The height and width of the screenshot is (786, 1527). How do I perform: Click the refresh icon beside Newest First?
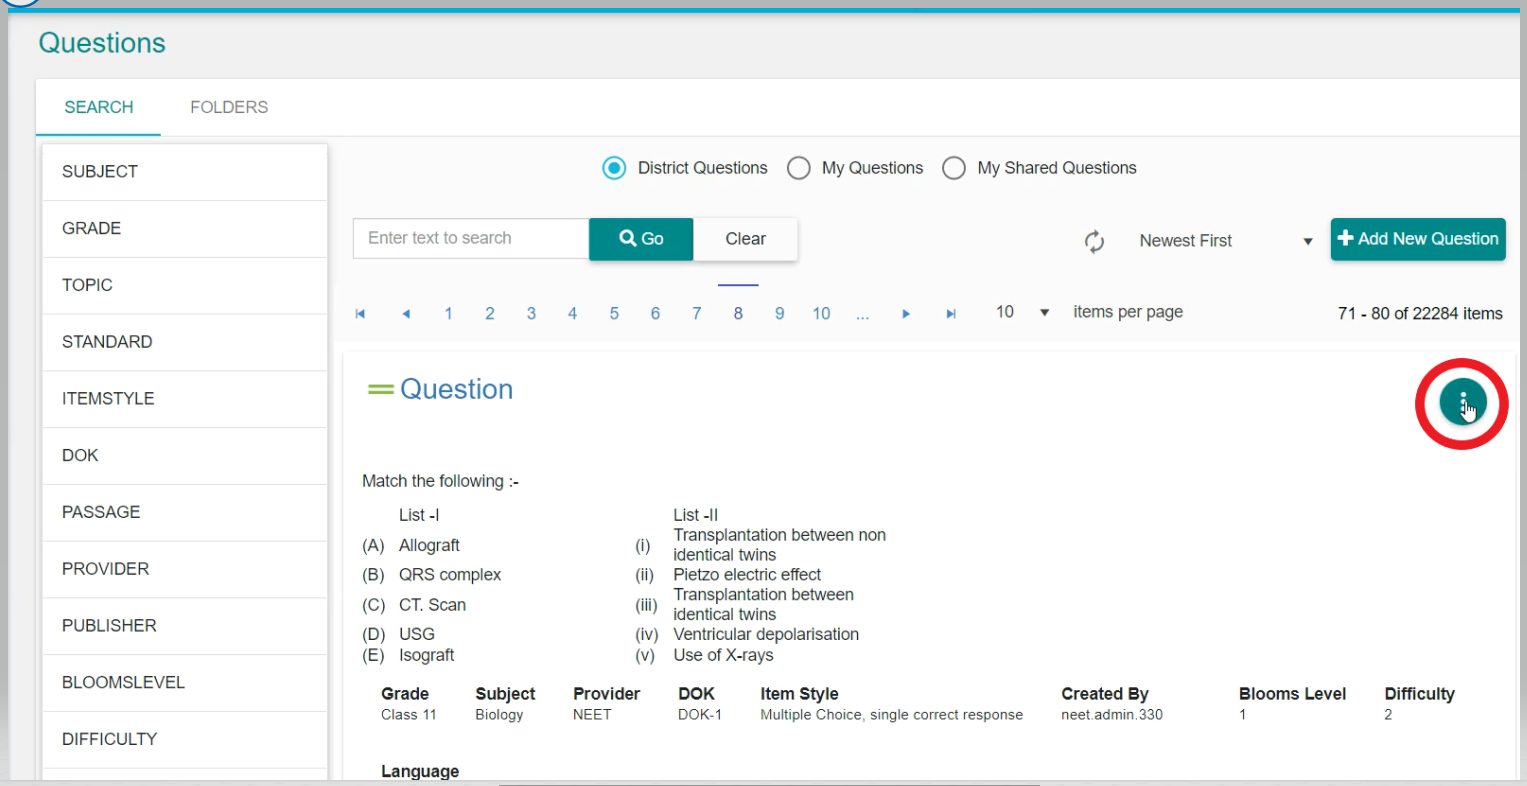pyautogui.click(x=1094, y=241)
